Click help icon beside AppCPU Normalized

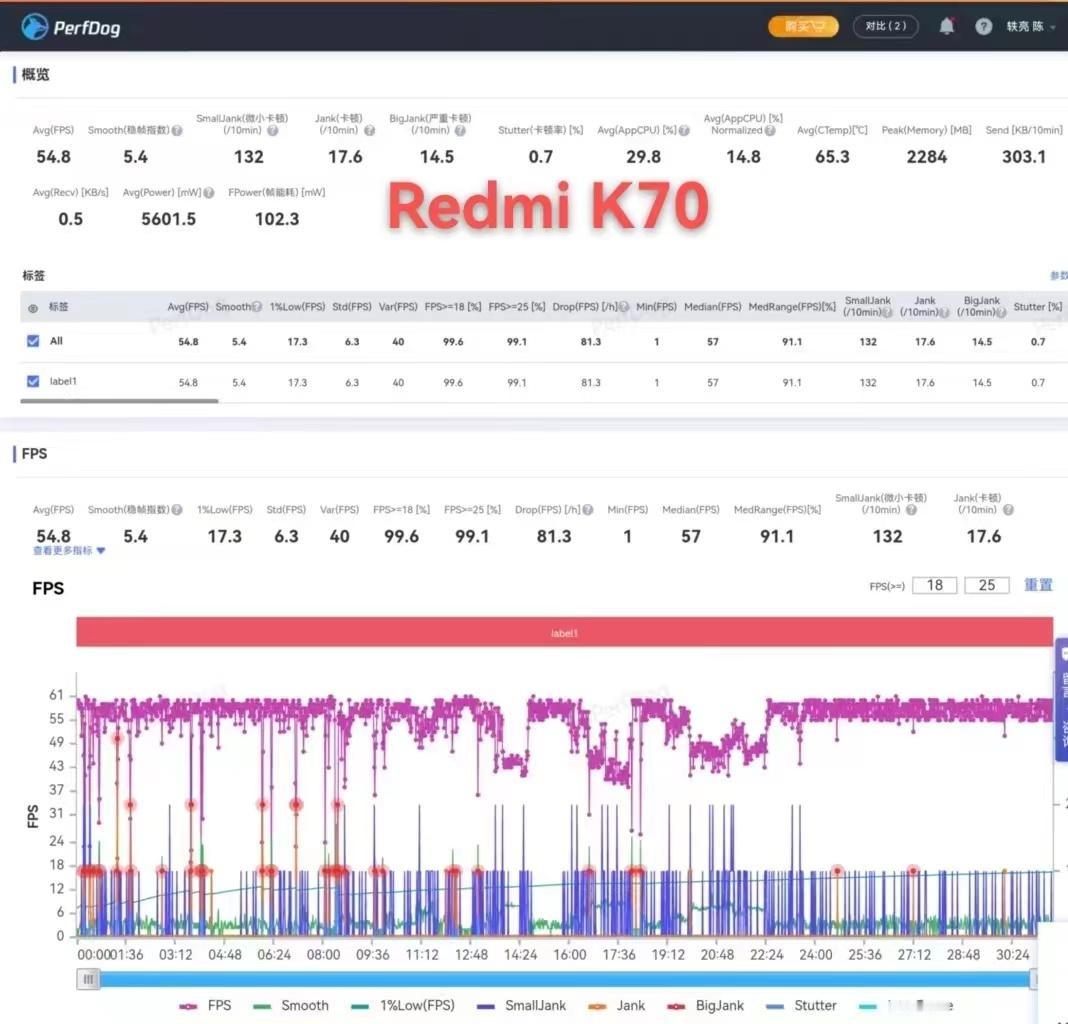[x=770, y=130]
